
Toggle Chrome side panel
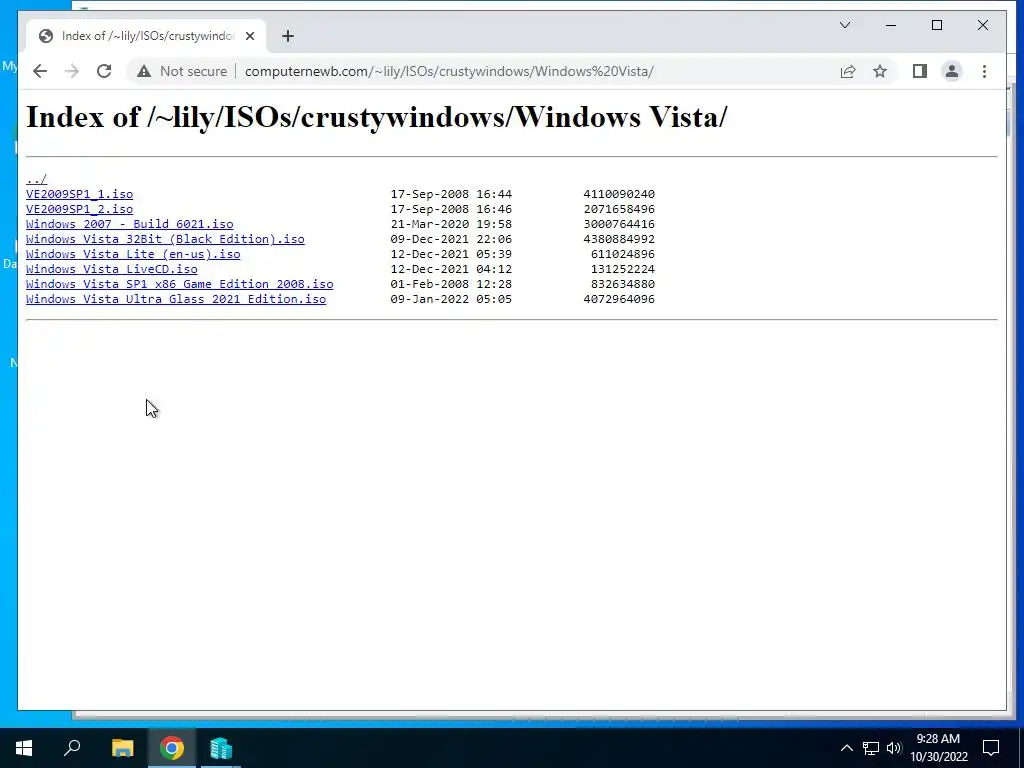pos(920,71)
